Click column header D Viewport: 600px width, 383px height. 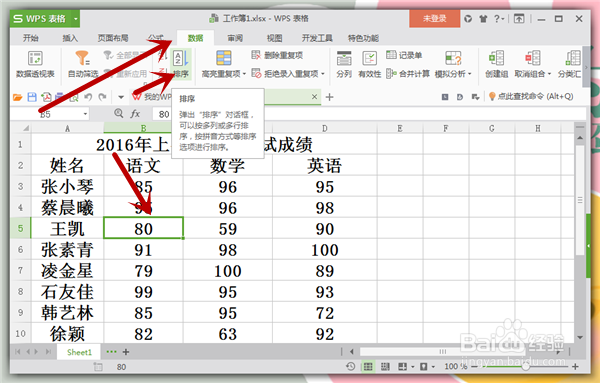pos(324,128)
